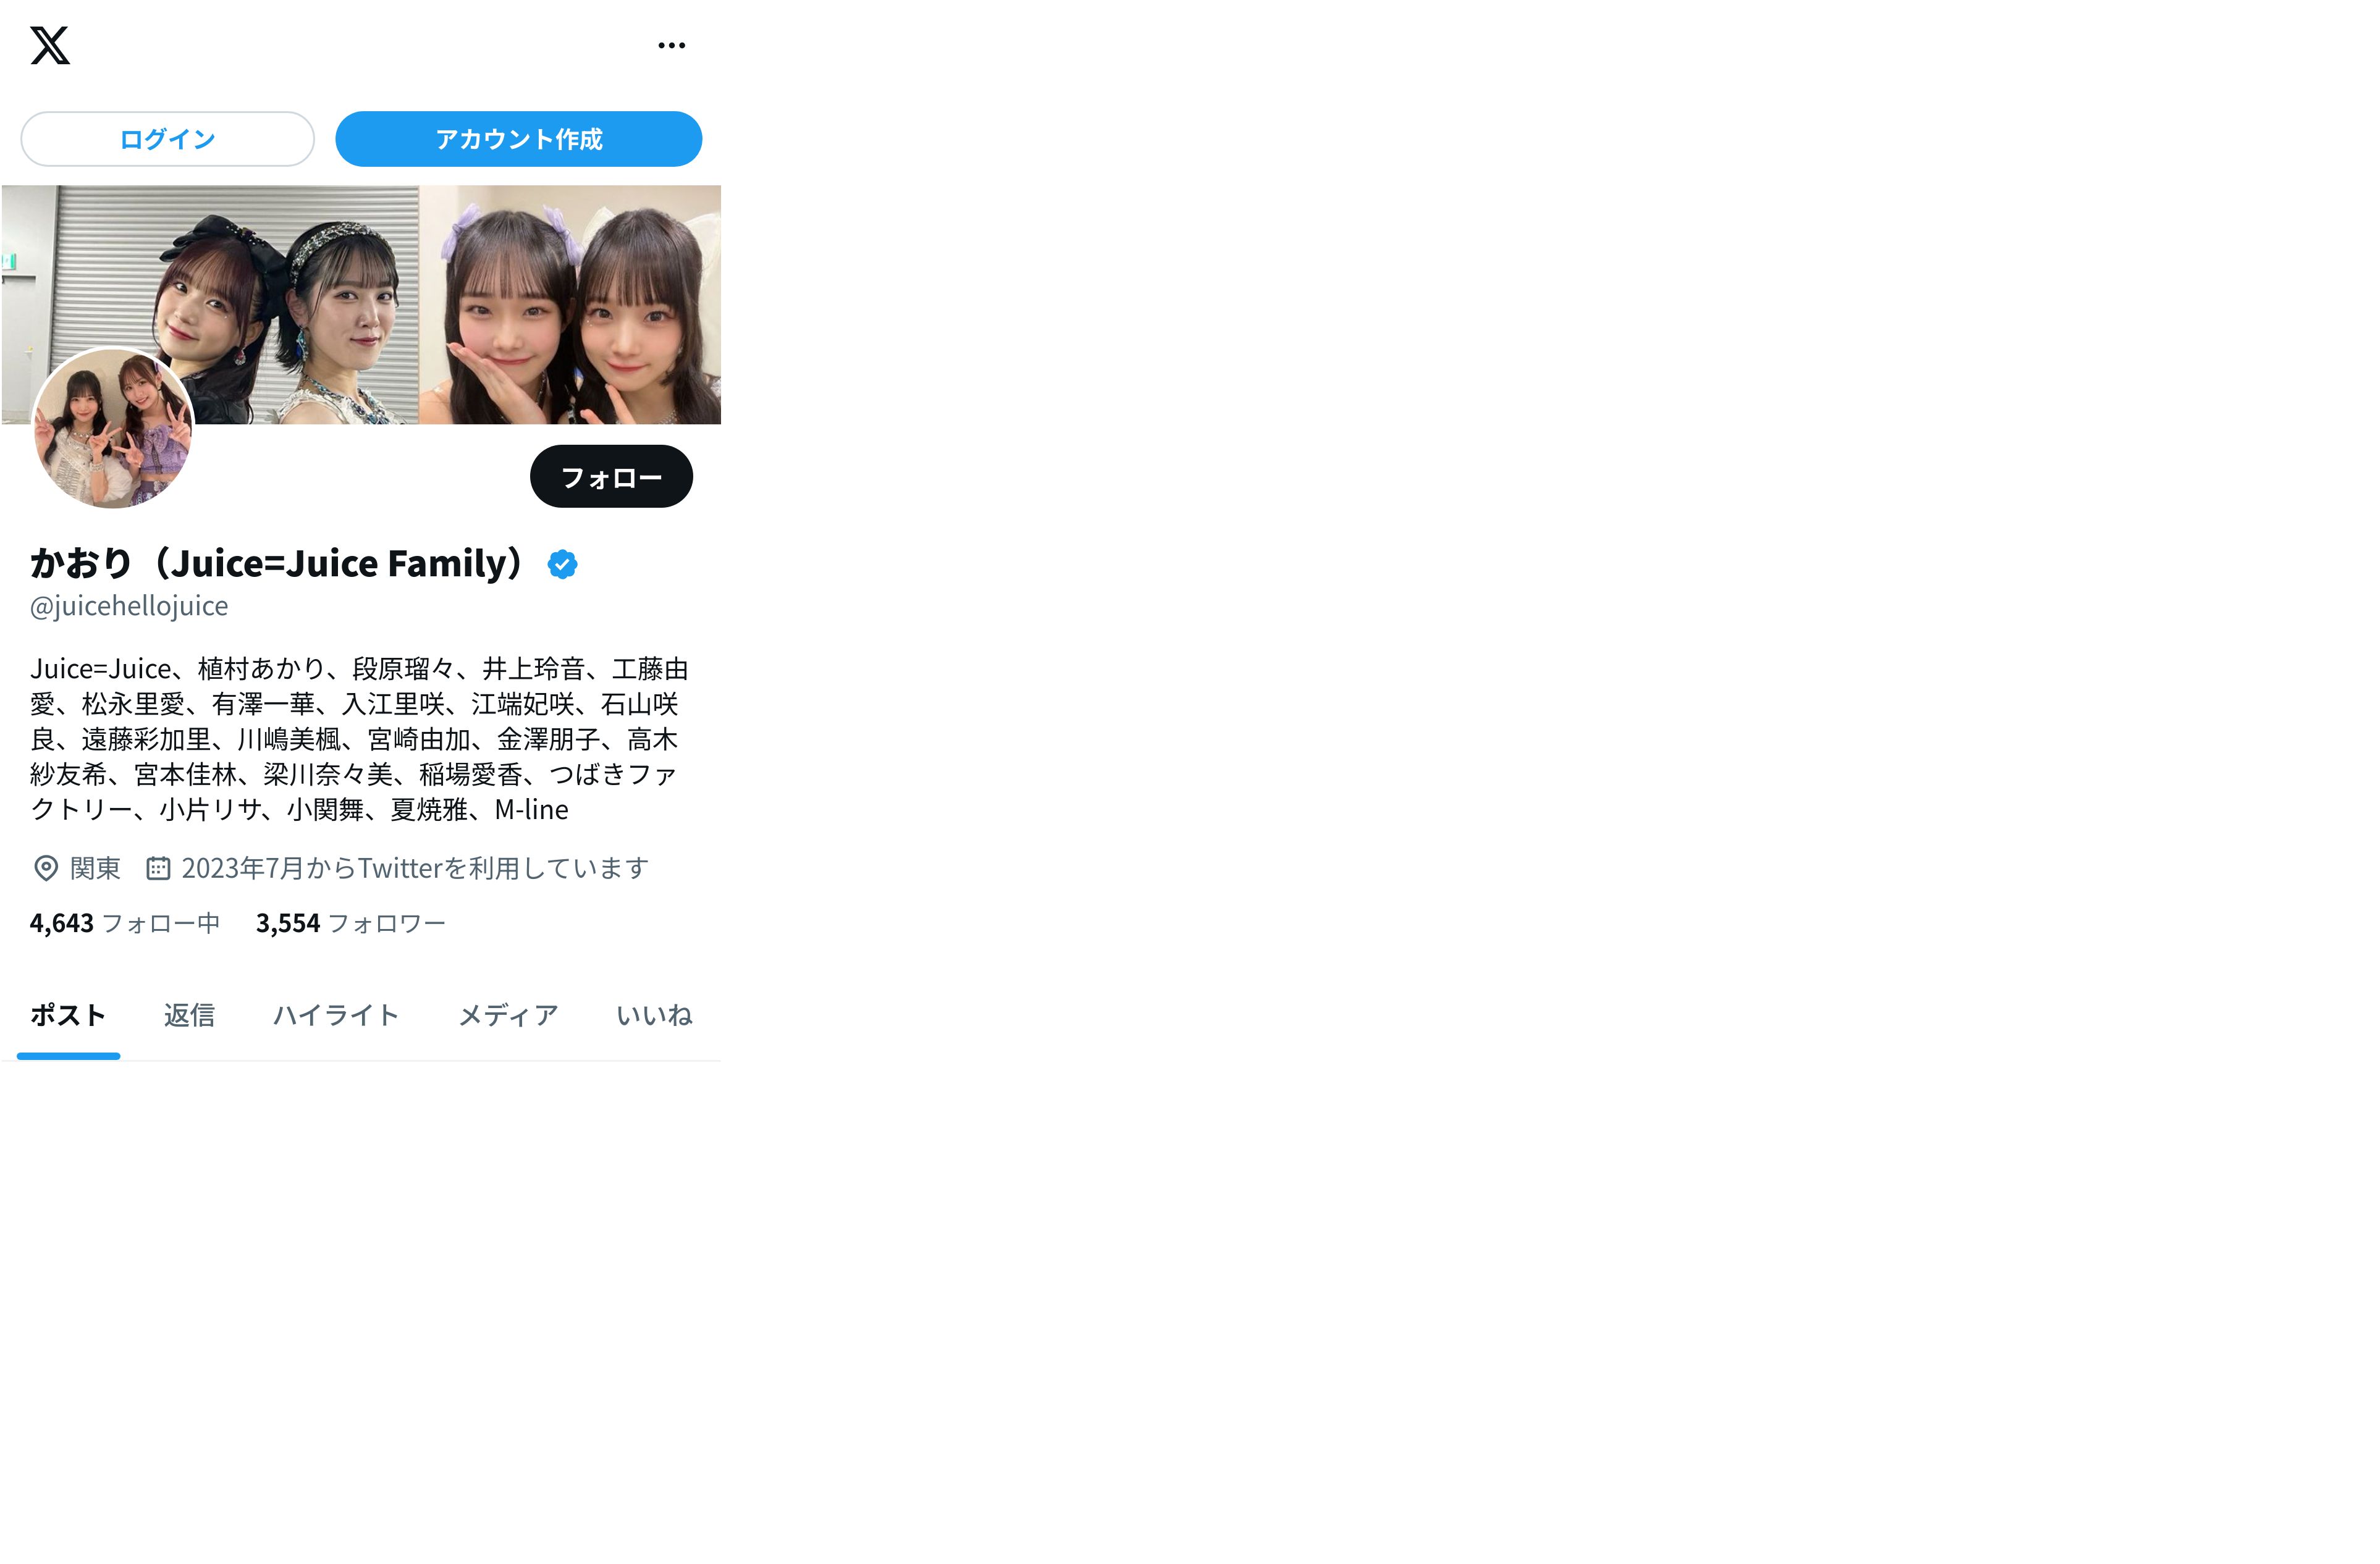The image size is (2380, 1564).
Task: Click the 関東 location text
Action: (x=95, y=868)
